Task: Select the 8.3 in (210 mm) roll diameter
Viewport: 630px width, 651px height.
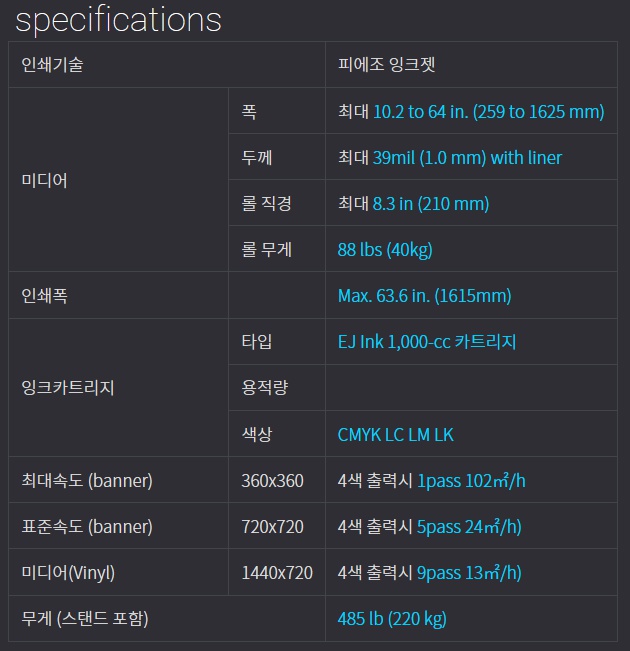Action: [x=431, y=204]
